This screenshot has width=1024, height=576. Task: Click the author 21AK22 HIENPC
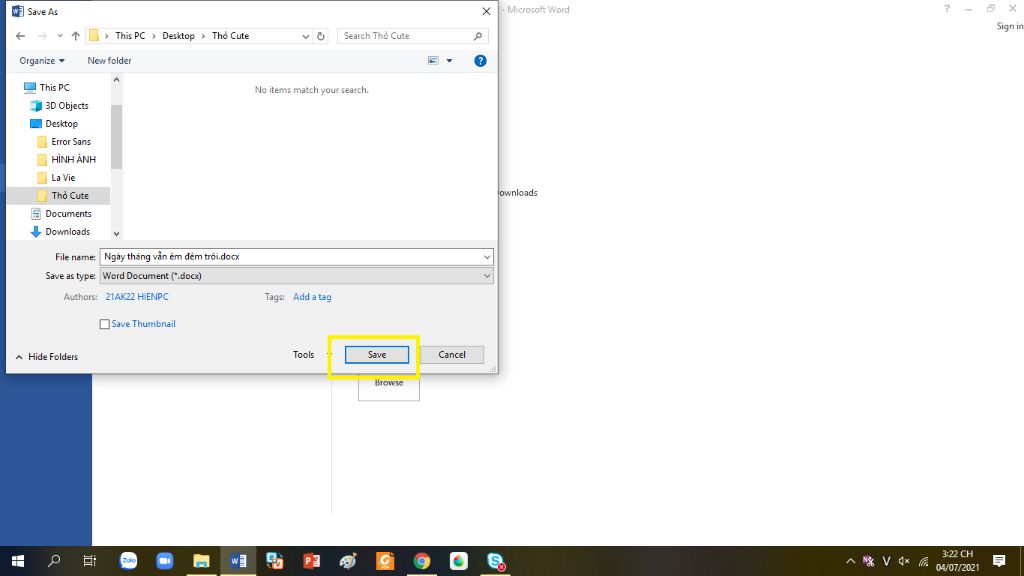[x=137, y=296]
